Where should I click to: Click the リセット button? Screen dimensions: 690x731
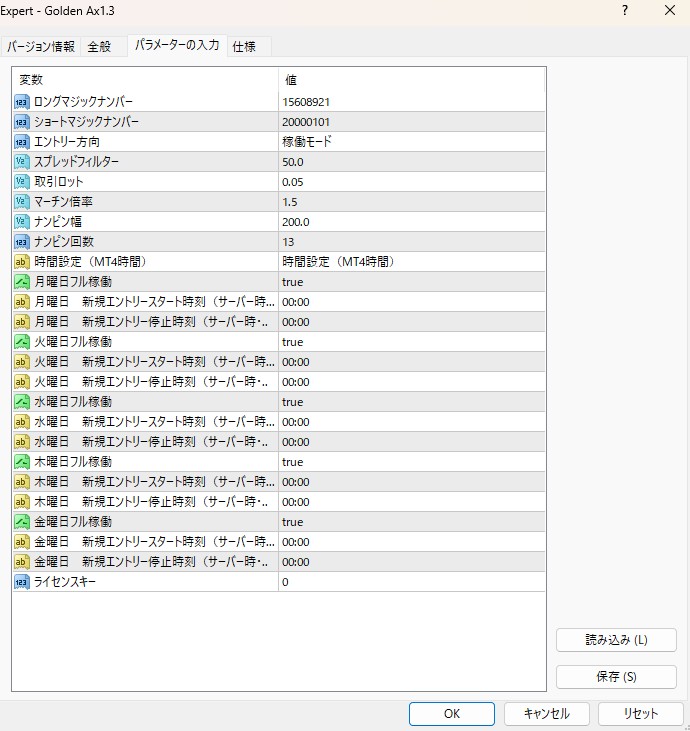click(x=641, y=714)
